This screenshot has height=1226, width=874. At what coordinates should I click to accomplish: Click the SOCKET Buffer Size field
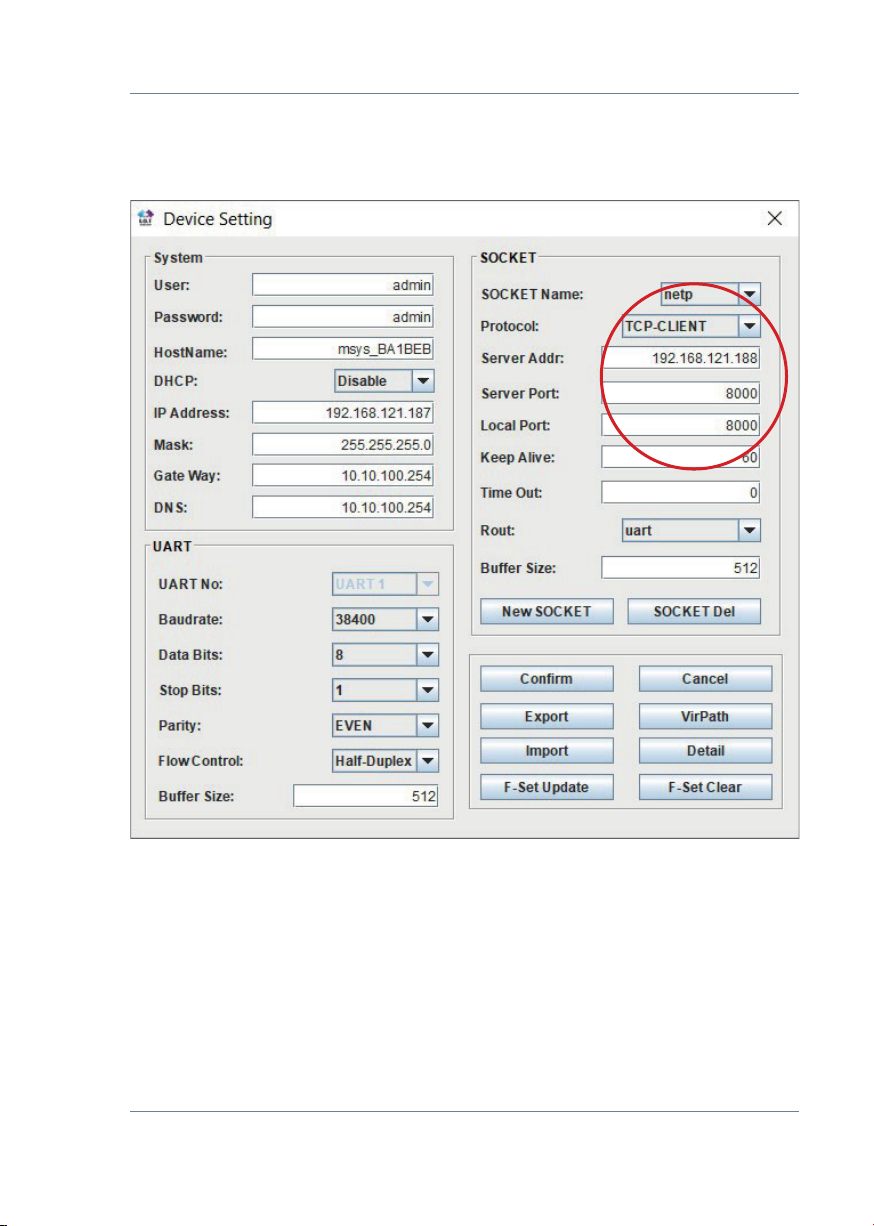(681, 568)
